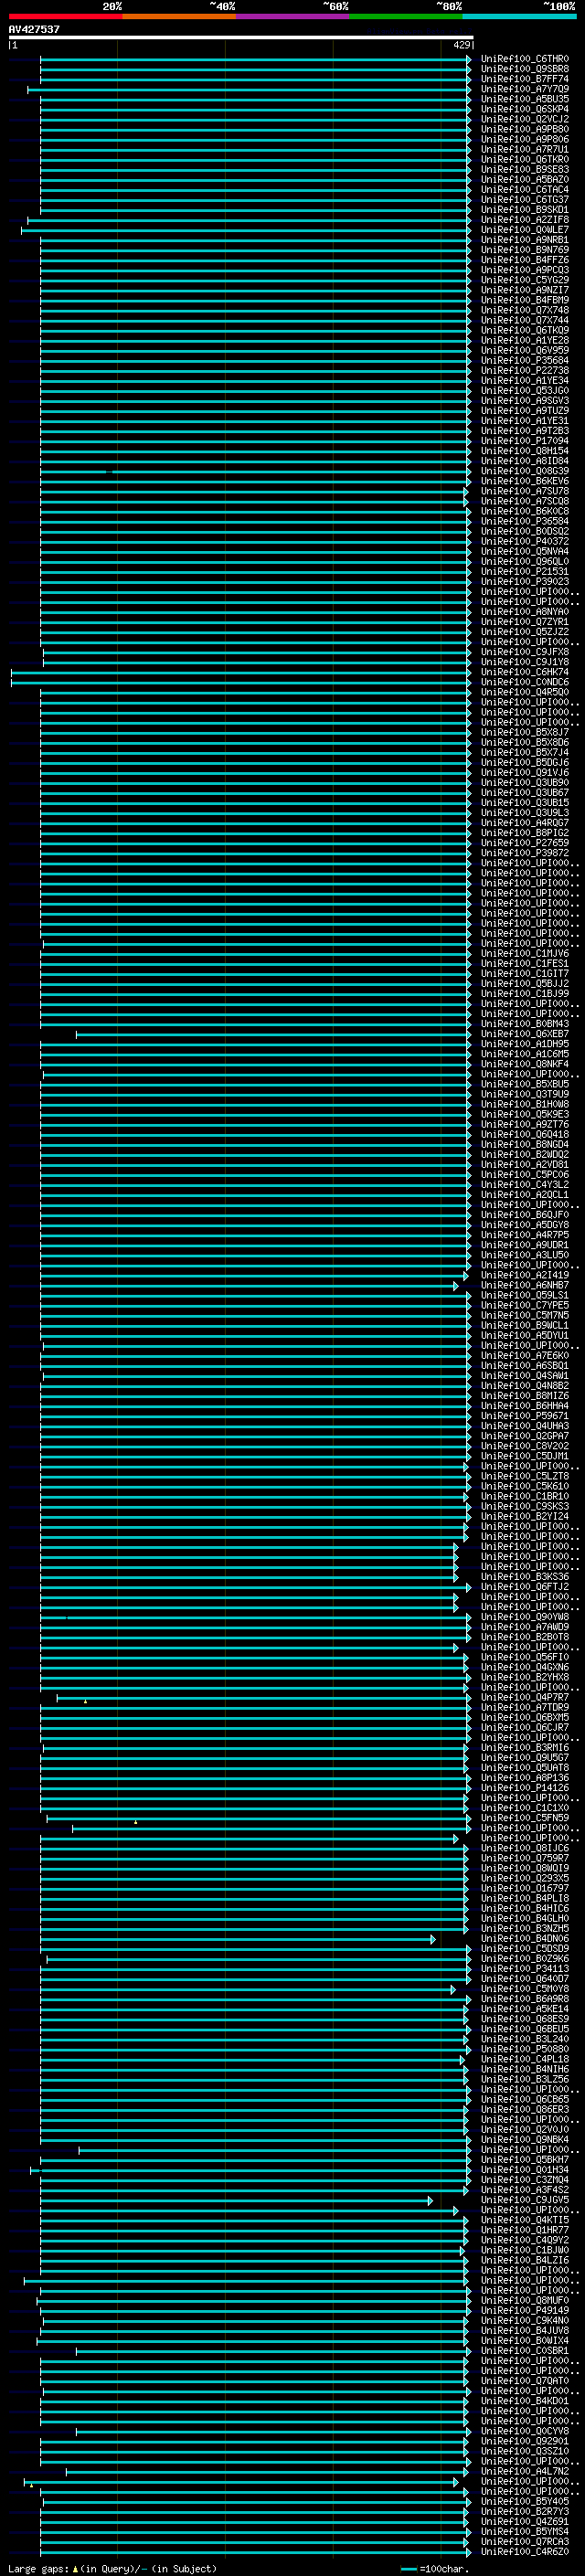Click hit label UniRef100_P34113
585x2576 pixels.
point(525,1969)
